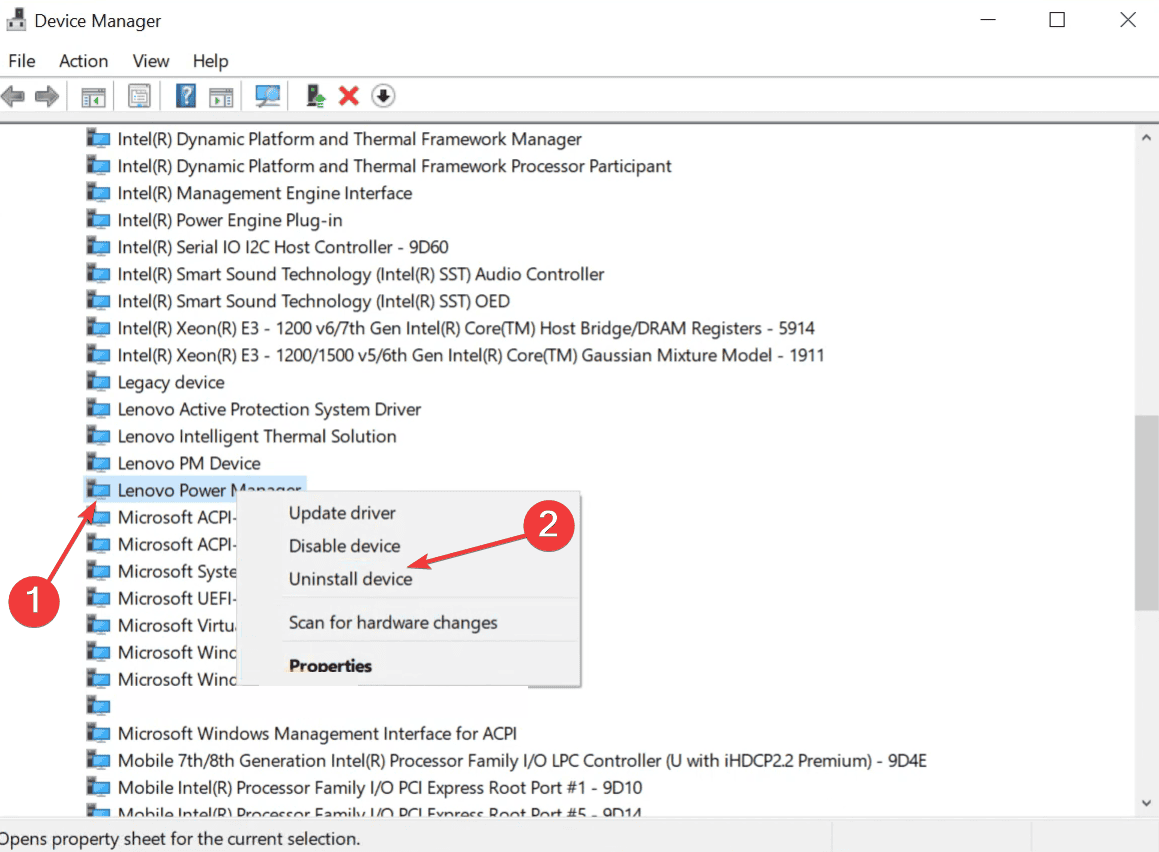
Task: Click the icon next to Intel(R) Power Engine Plug-in
Action: (x=98, y=220)
